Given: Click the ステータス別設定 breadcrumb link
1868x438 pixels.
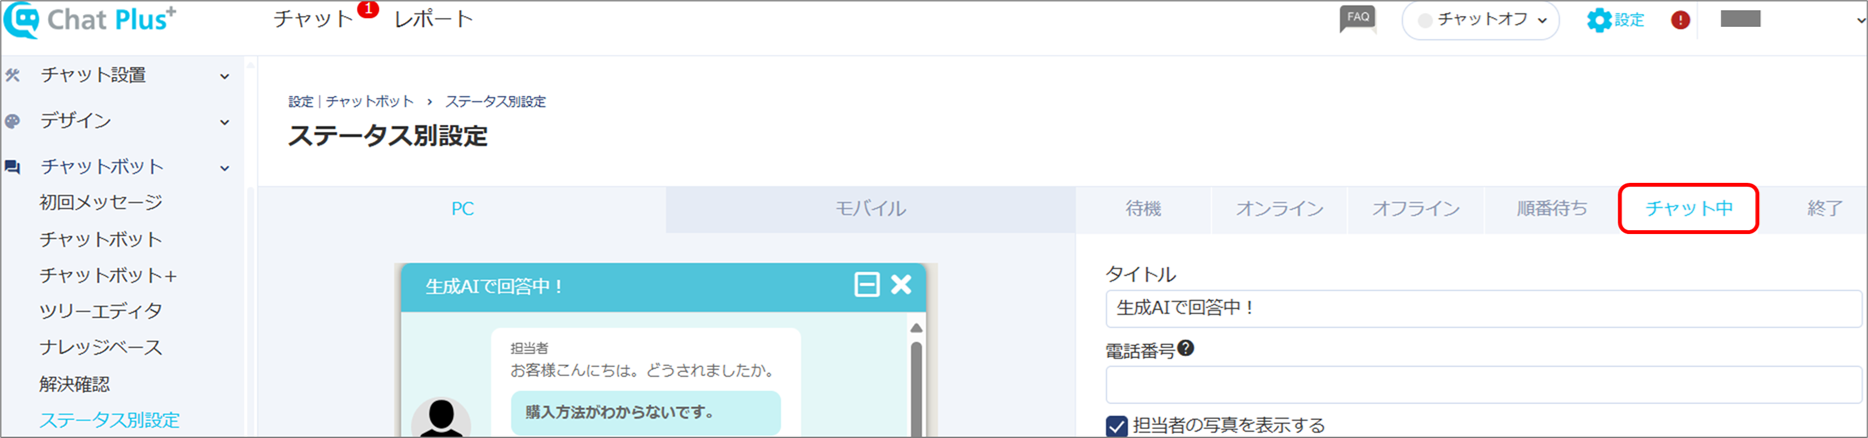Looking at the screenshot, I should click(x=496, y=102).
